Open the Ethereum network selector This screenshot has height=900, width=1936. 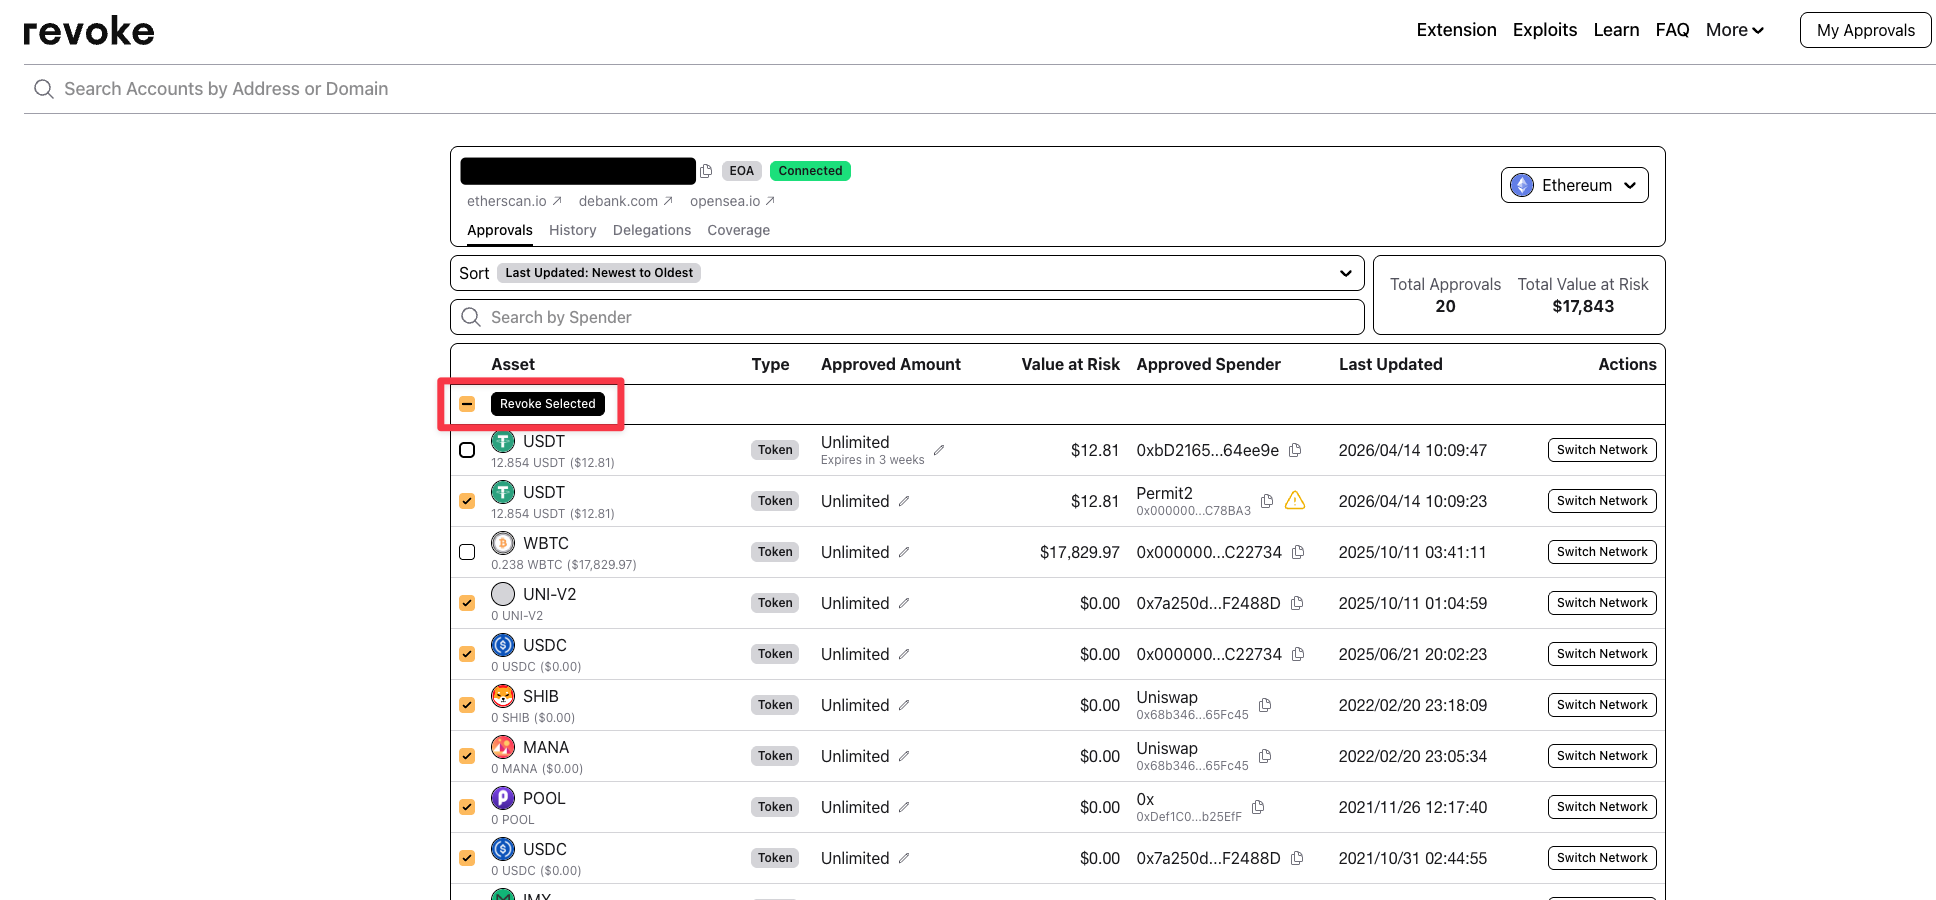click(x=1574, y=185)
